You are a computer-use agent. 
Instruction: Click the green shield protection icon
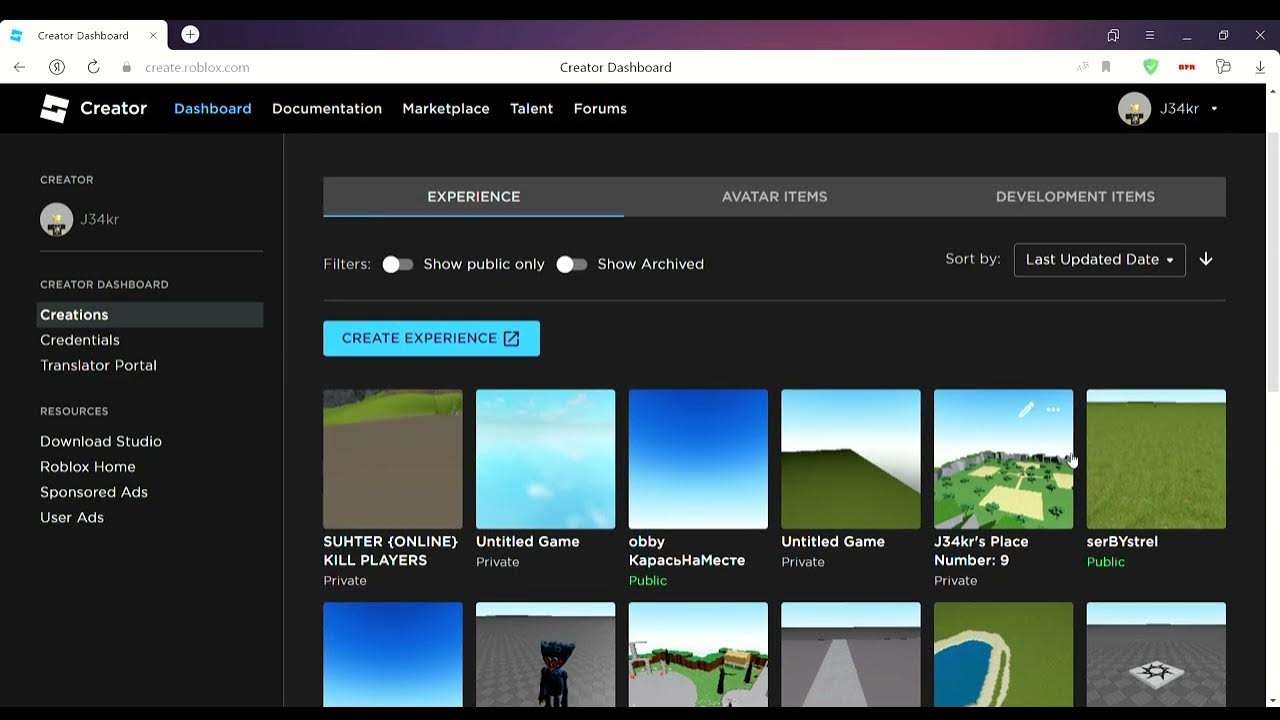click(1150, 67)
